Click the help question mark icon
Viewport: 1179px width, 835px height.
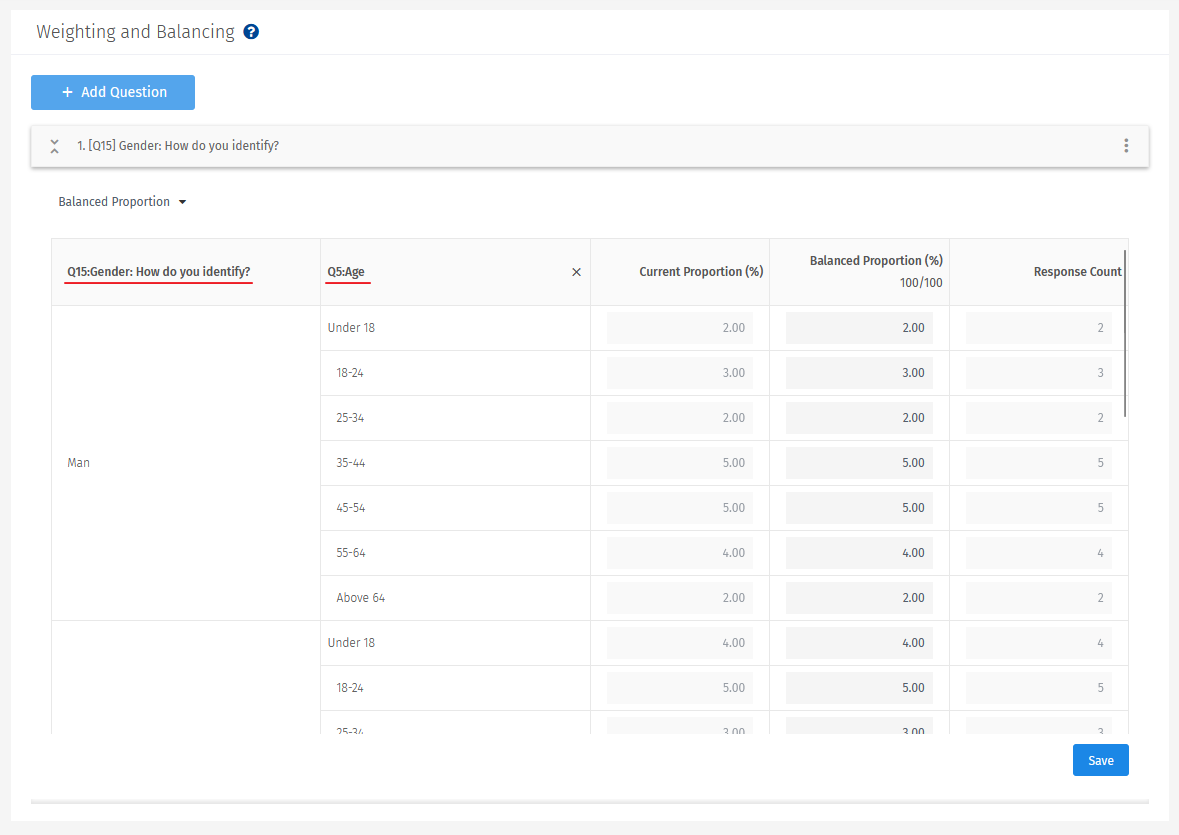[251, 32]
